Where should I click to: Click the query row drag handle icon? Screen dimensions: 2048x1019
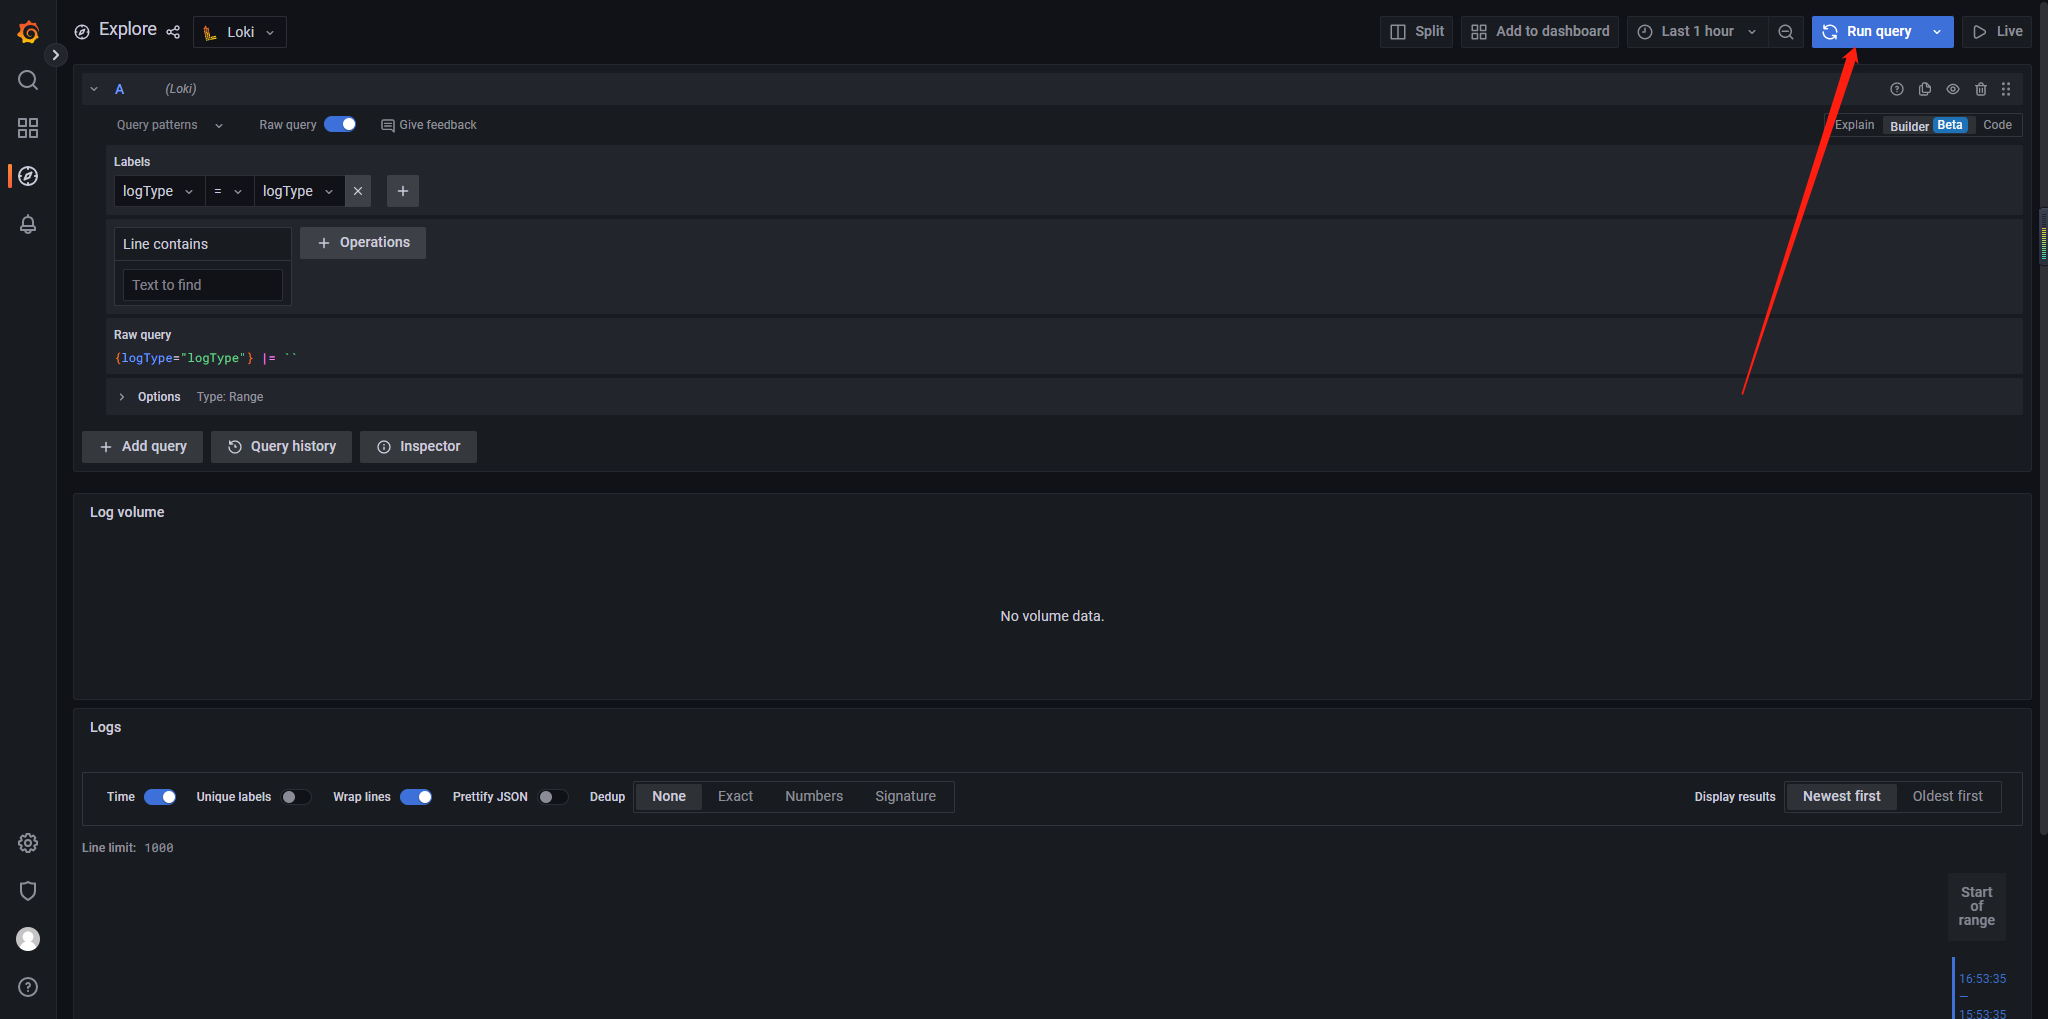pyautogui.click(x=2006, y=89)
